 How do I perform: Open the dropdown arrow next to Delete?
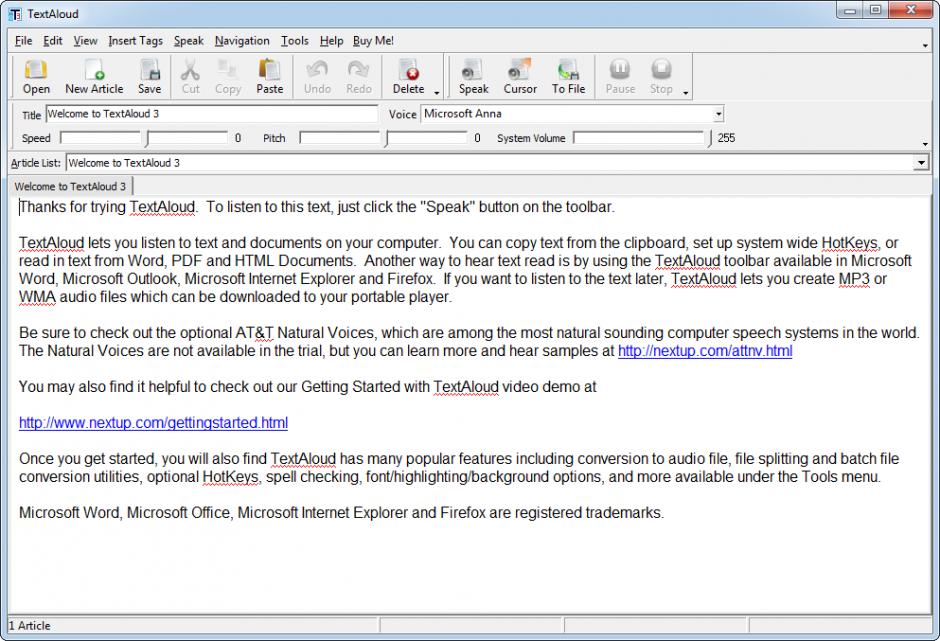click(436, 92)
